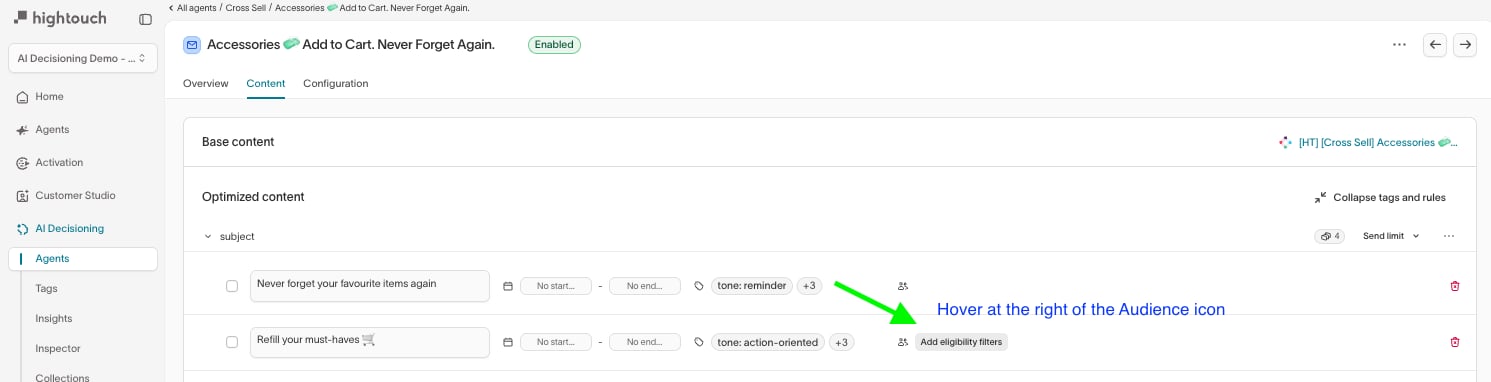Edit the Refill your must-haves field
The height and width of the screenshot is (382, 1491).
point(370,342)
